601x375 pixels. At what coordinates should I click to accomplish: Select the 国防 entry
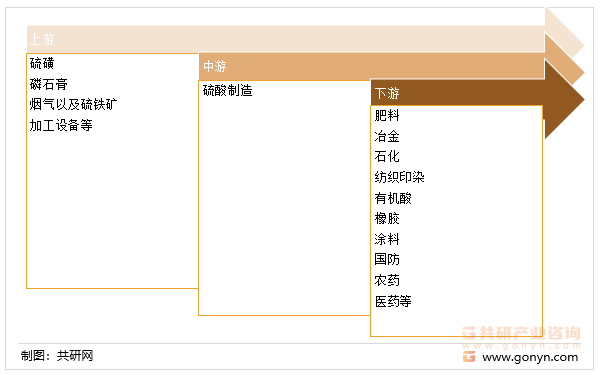coord(387,260)
